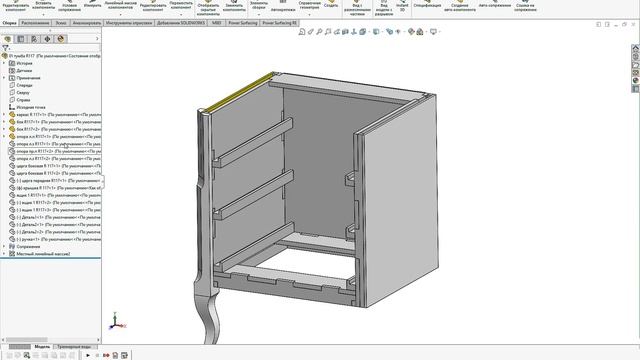This screenshot has width=640, height=360.
Task: Click Вид с разнесенными частями
Action: tap(357, 7)
